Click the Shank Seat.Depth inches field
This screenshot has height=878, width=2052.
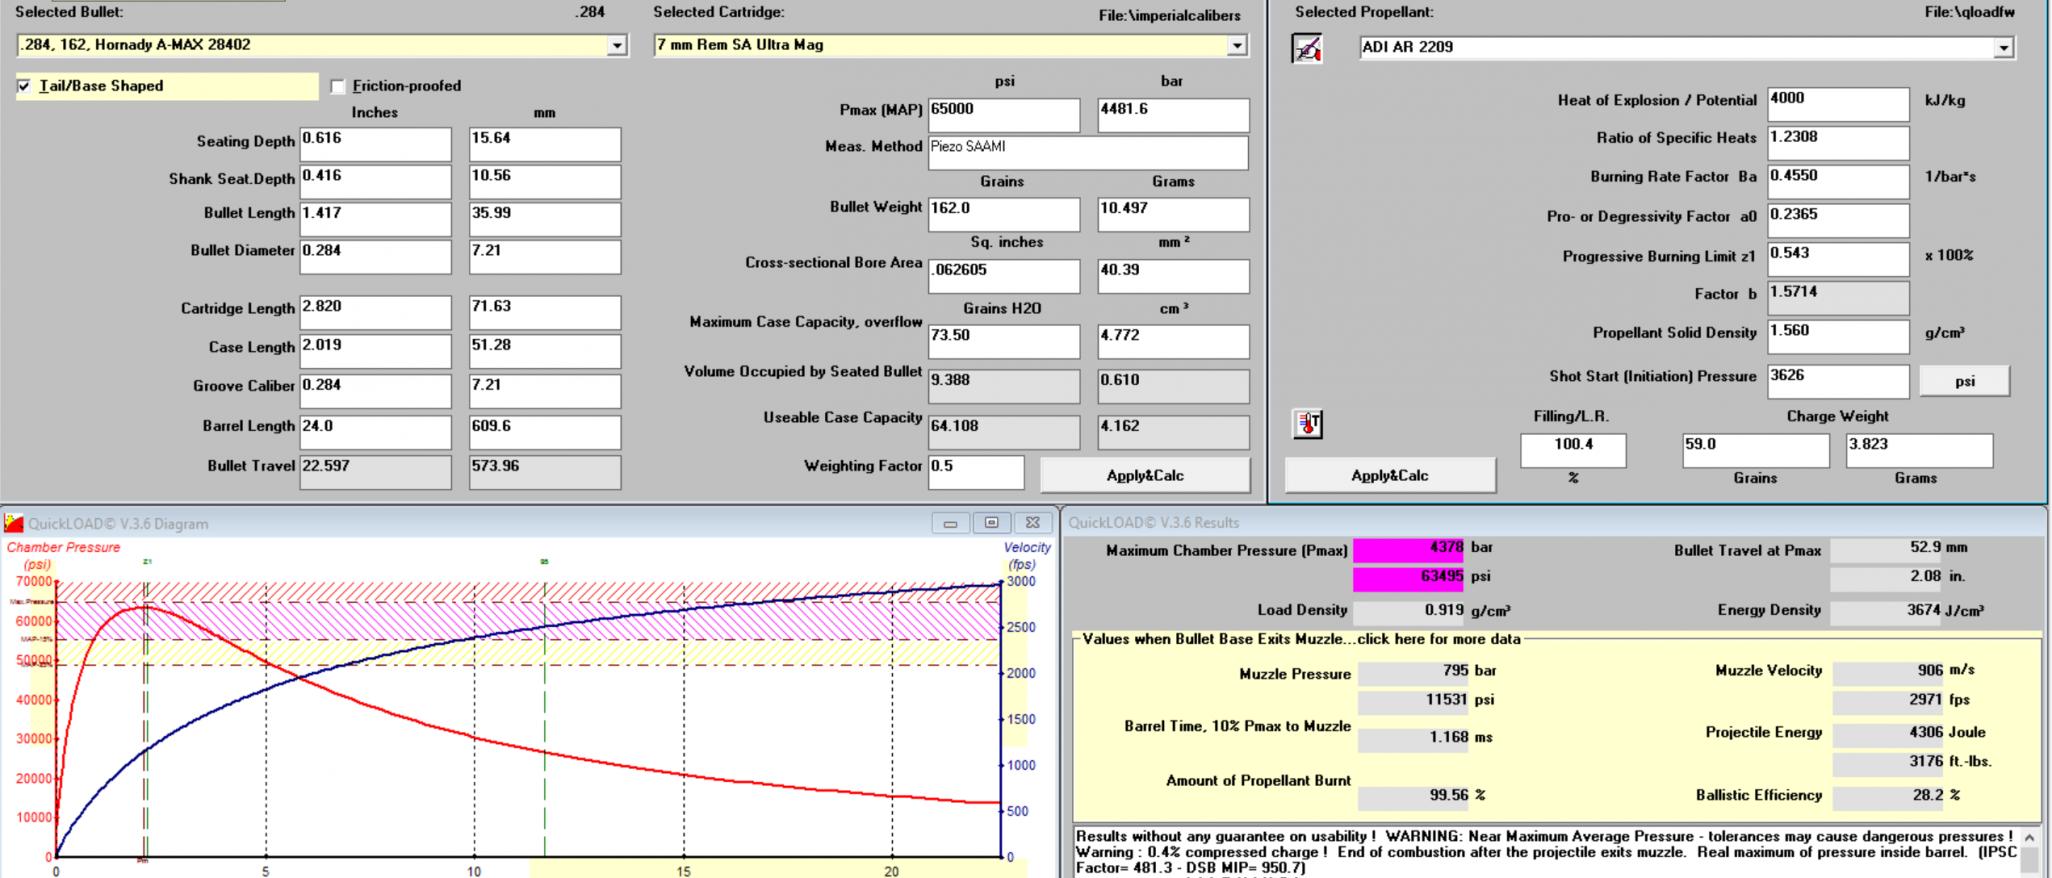376,181
